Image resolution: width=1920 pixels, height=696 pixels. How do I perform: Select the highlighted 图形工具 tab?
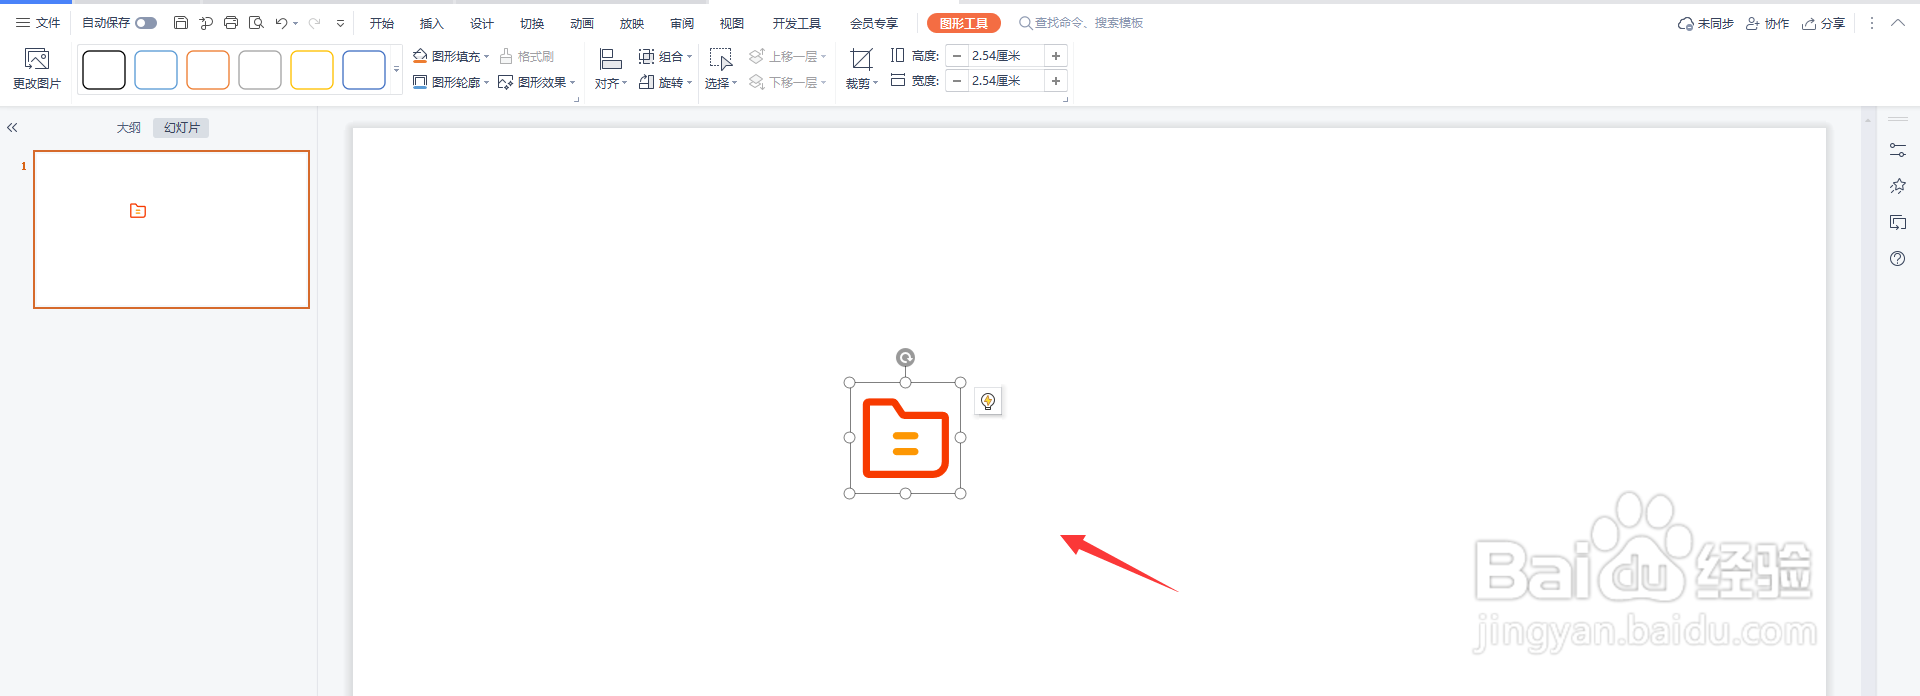(964, 23)
